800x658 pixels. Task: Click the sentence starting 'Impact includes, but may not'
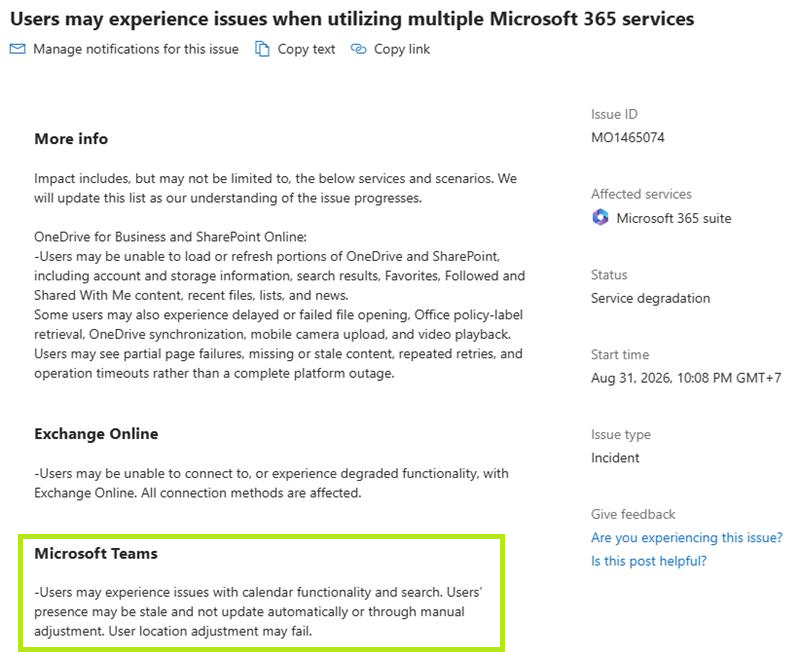[276, 188]
